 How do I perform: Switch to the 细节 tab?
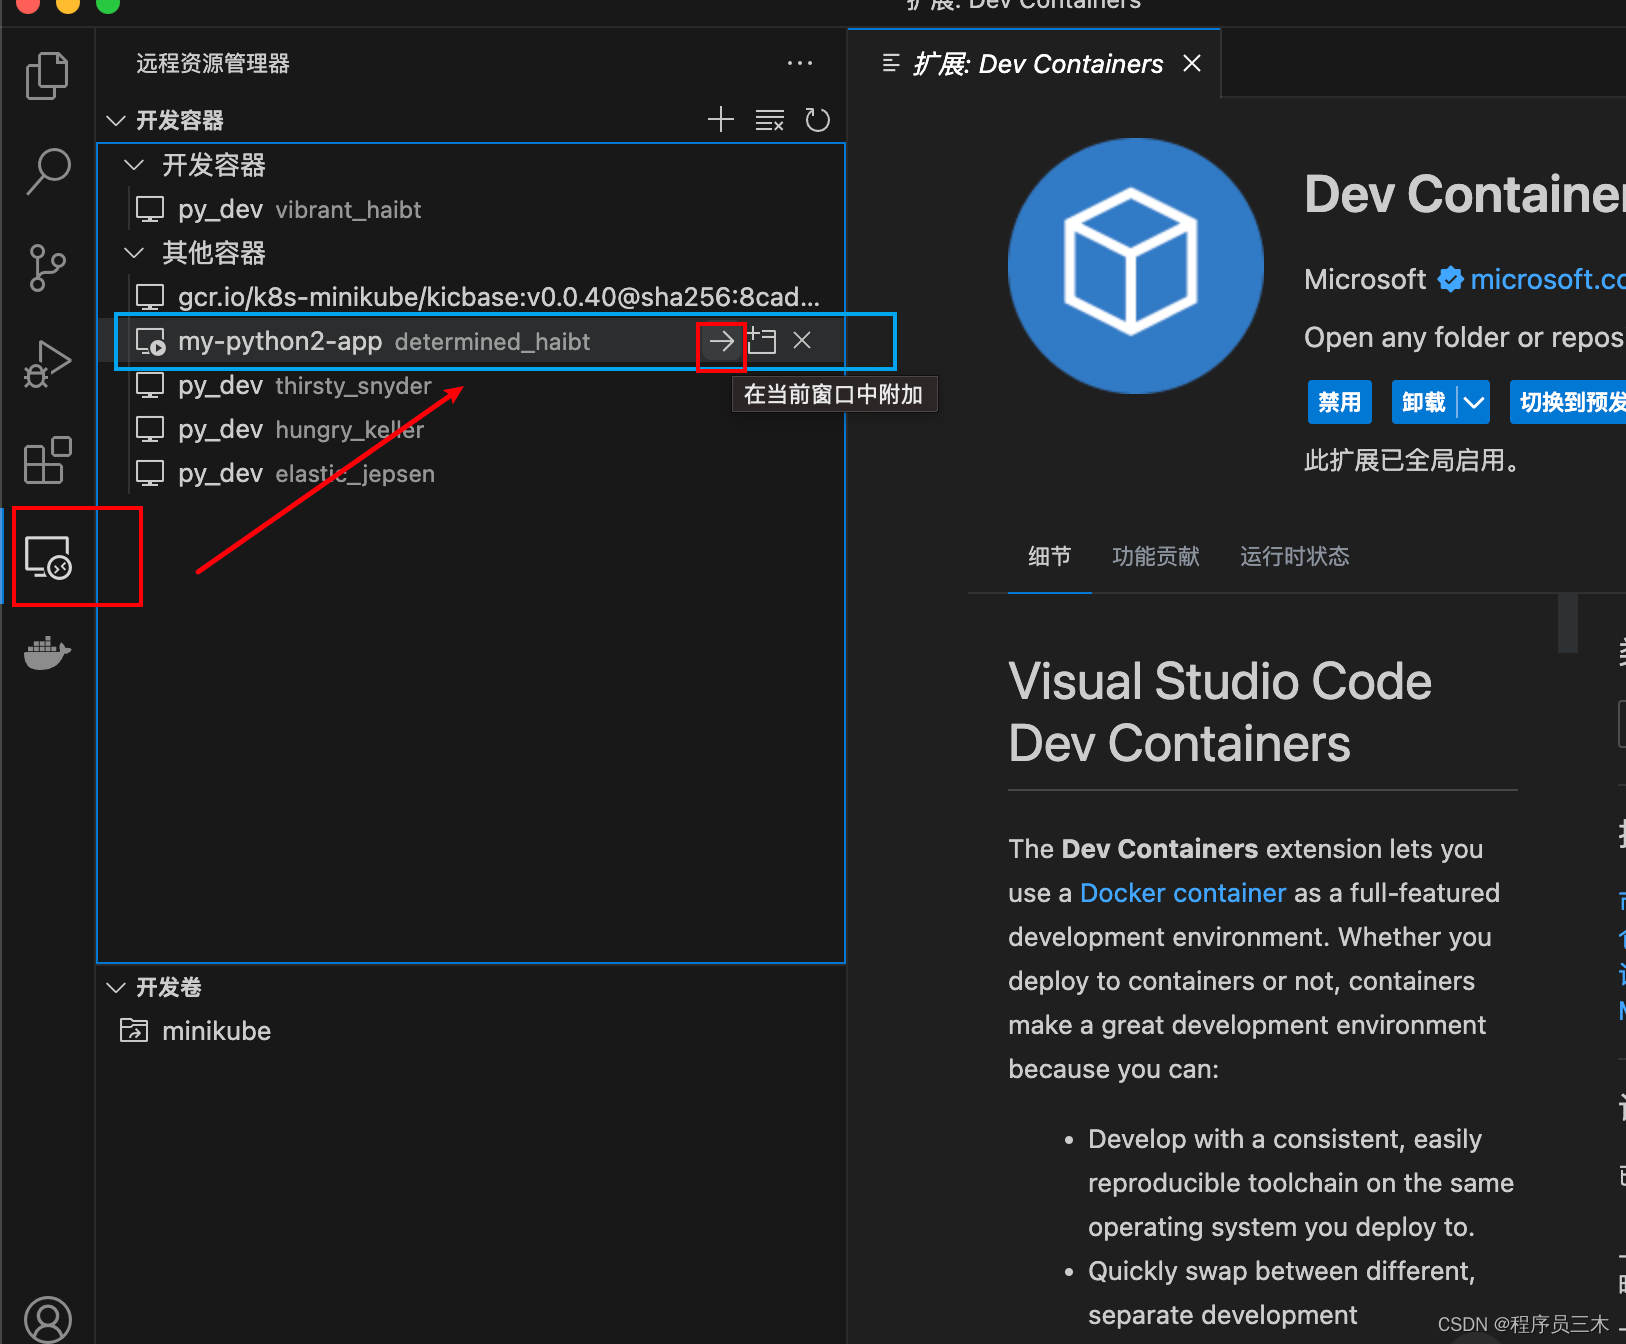(1049, 556)
